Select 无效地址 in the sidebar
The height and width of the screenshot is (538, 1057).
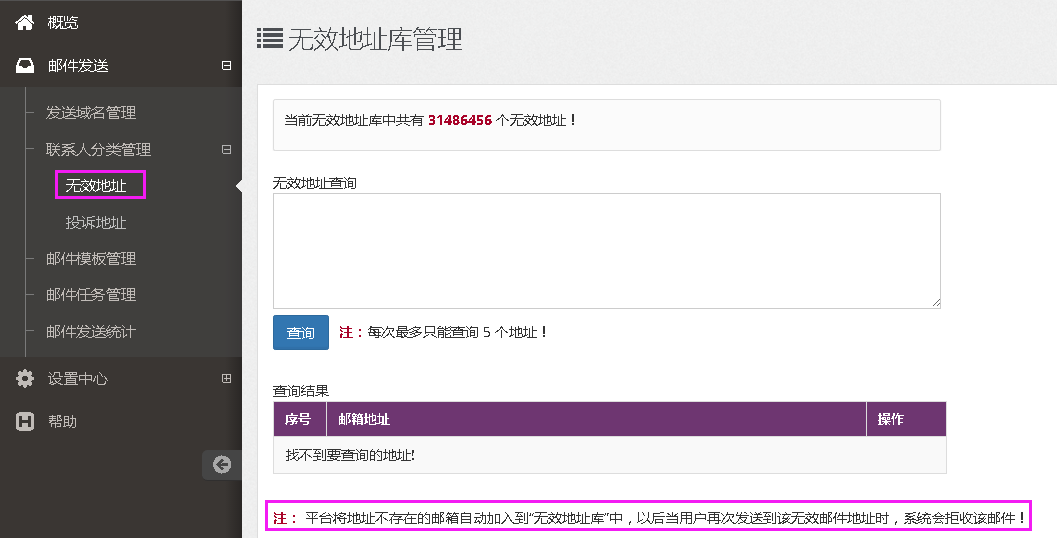[97, 185]
